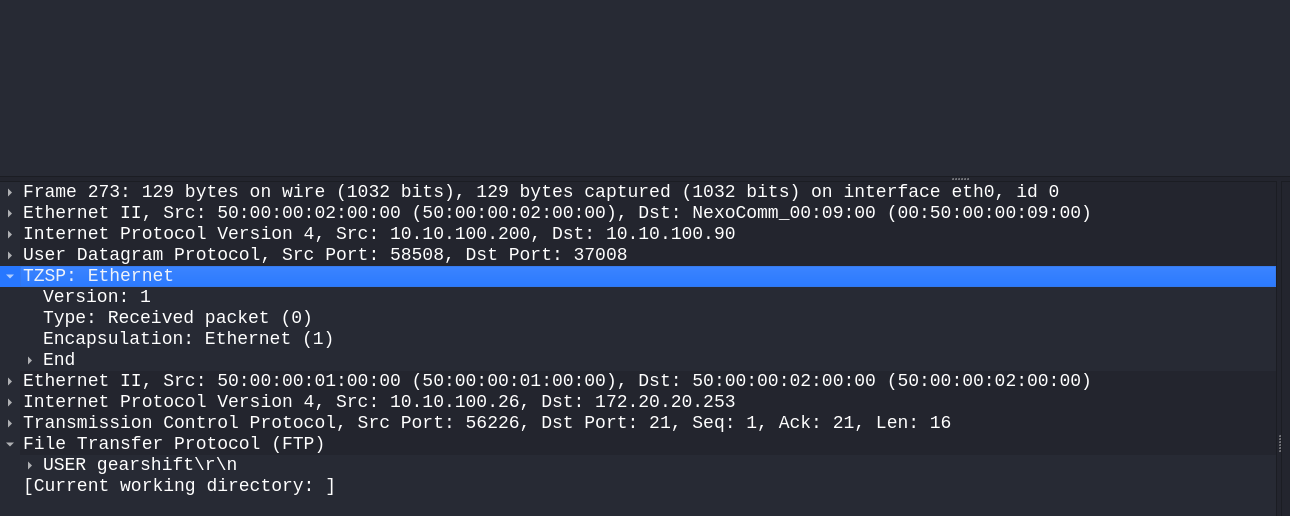1290x516 pixels.
Task: Expand Internet Protocol Src 10.10.100.26 row
Action: 10,402
